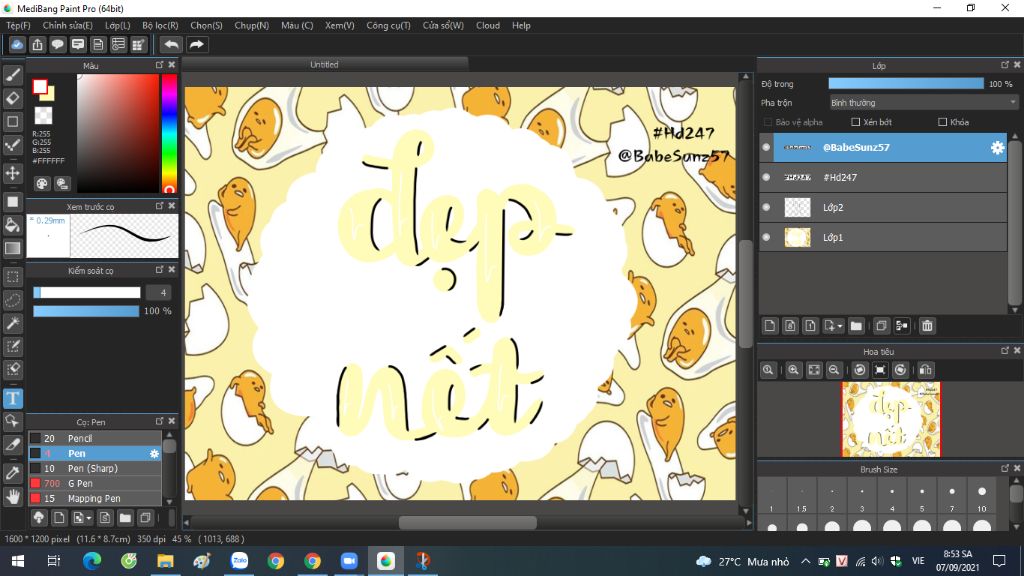Select the Pencil brush
This screenshot has height=576, width=1024.
click(95, 438)
